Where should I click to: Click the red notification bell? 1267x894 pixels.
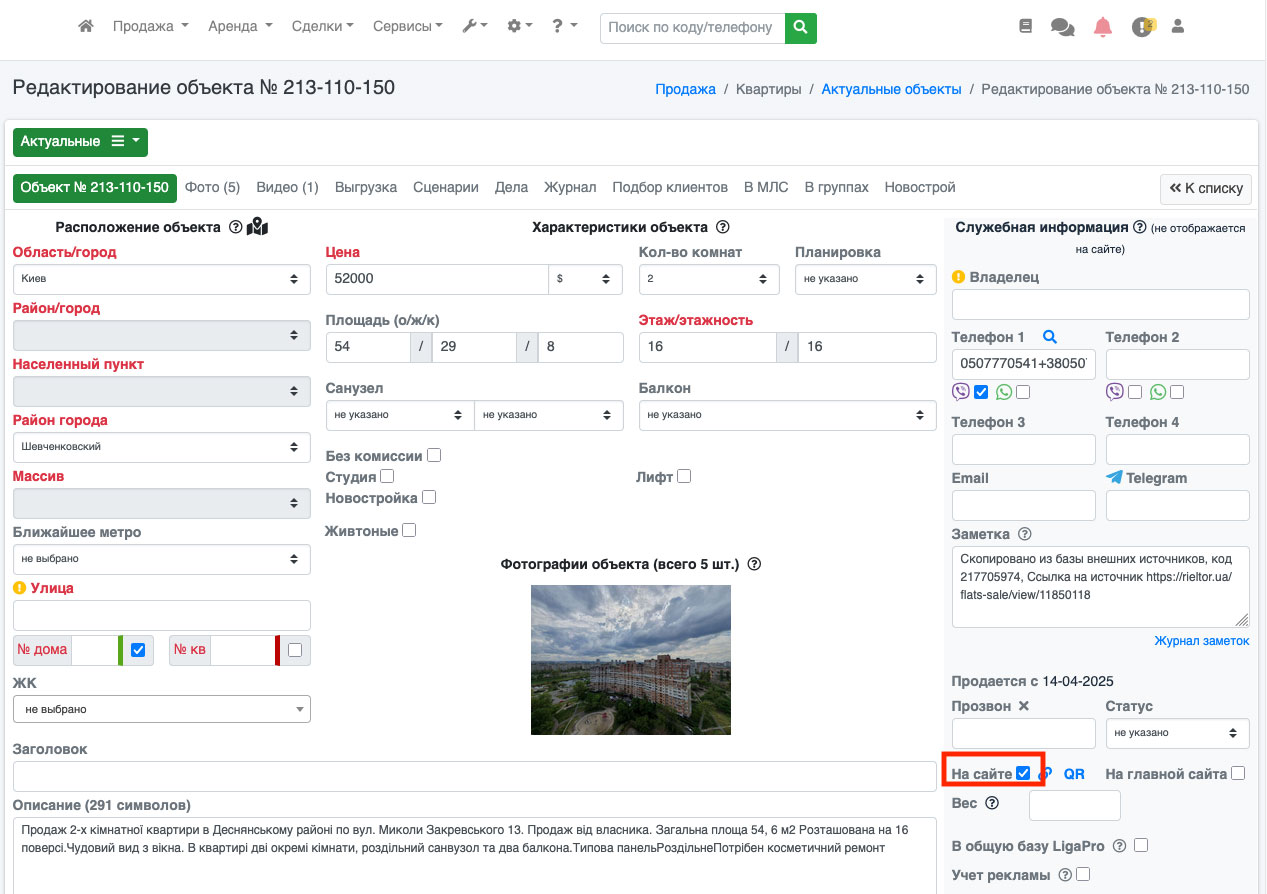1102,28
